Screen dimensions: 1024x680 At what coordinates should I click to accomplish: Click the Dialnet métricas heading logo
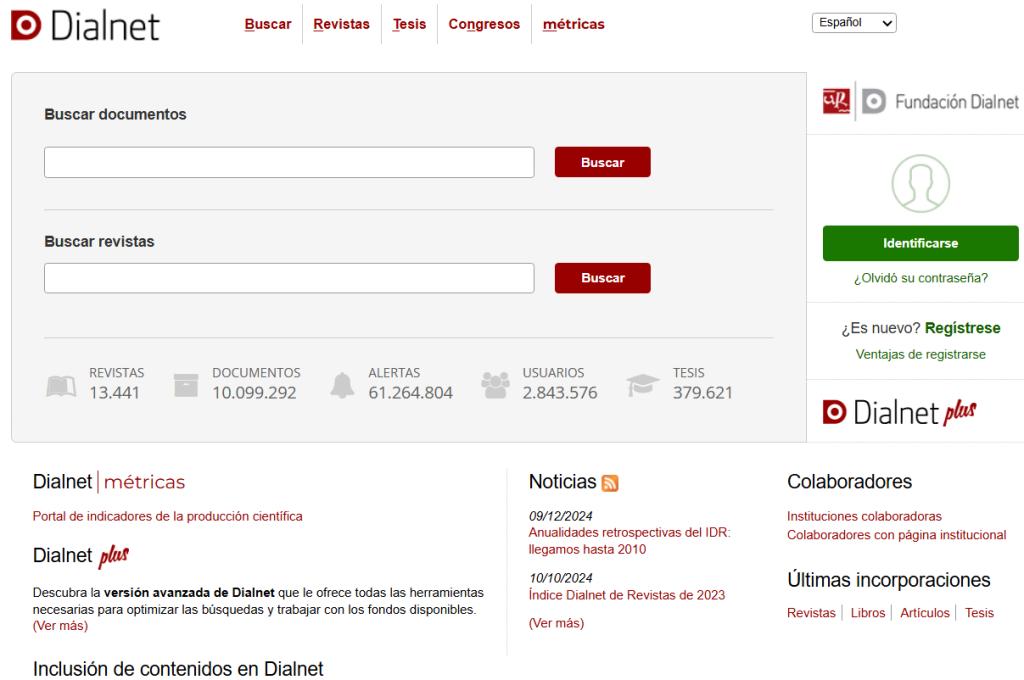[x=109, y=482]
